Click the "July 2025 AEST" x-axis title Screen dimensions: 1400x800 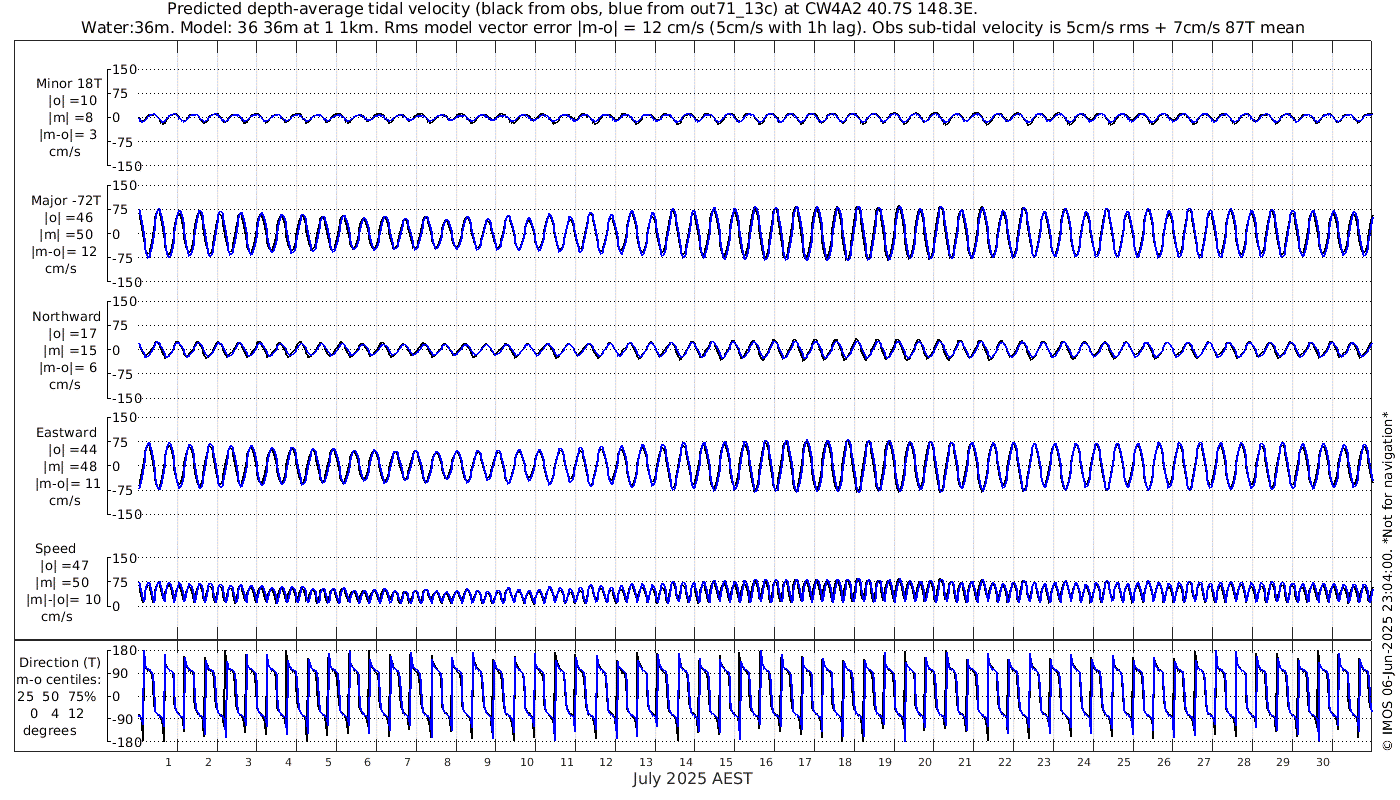coord(693,778)
